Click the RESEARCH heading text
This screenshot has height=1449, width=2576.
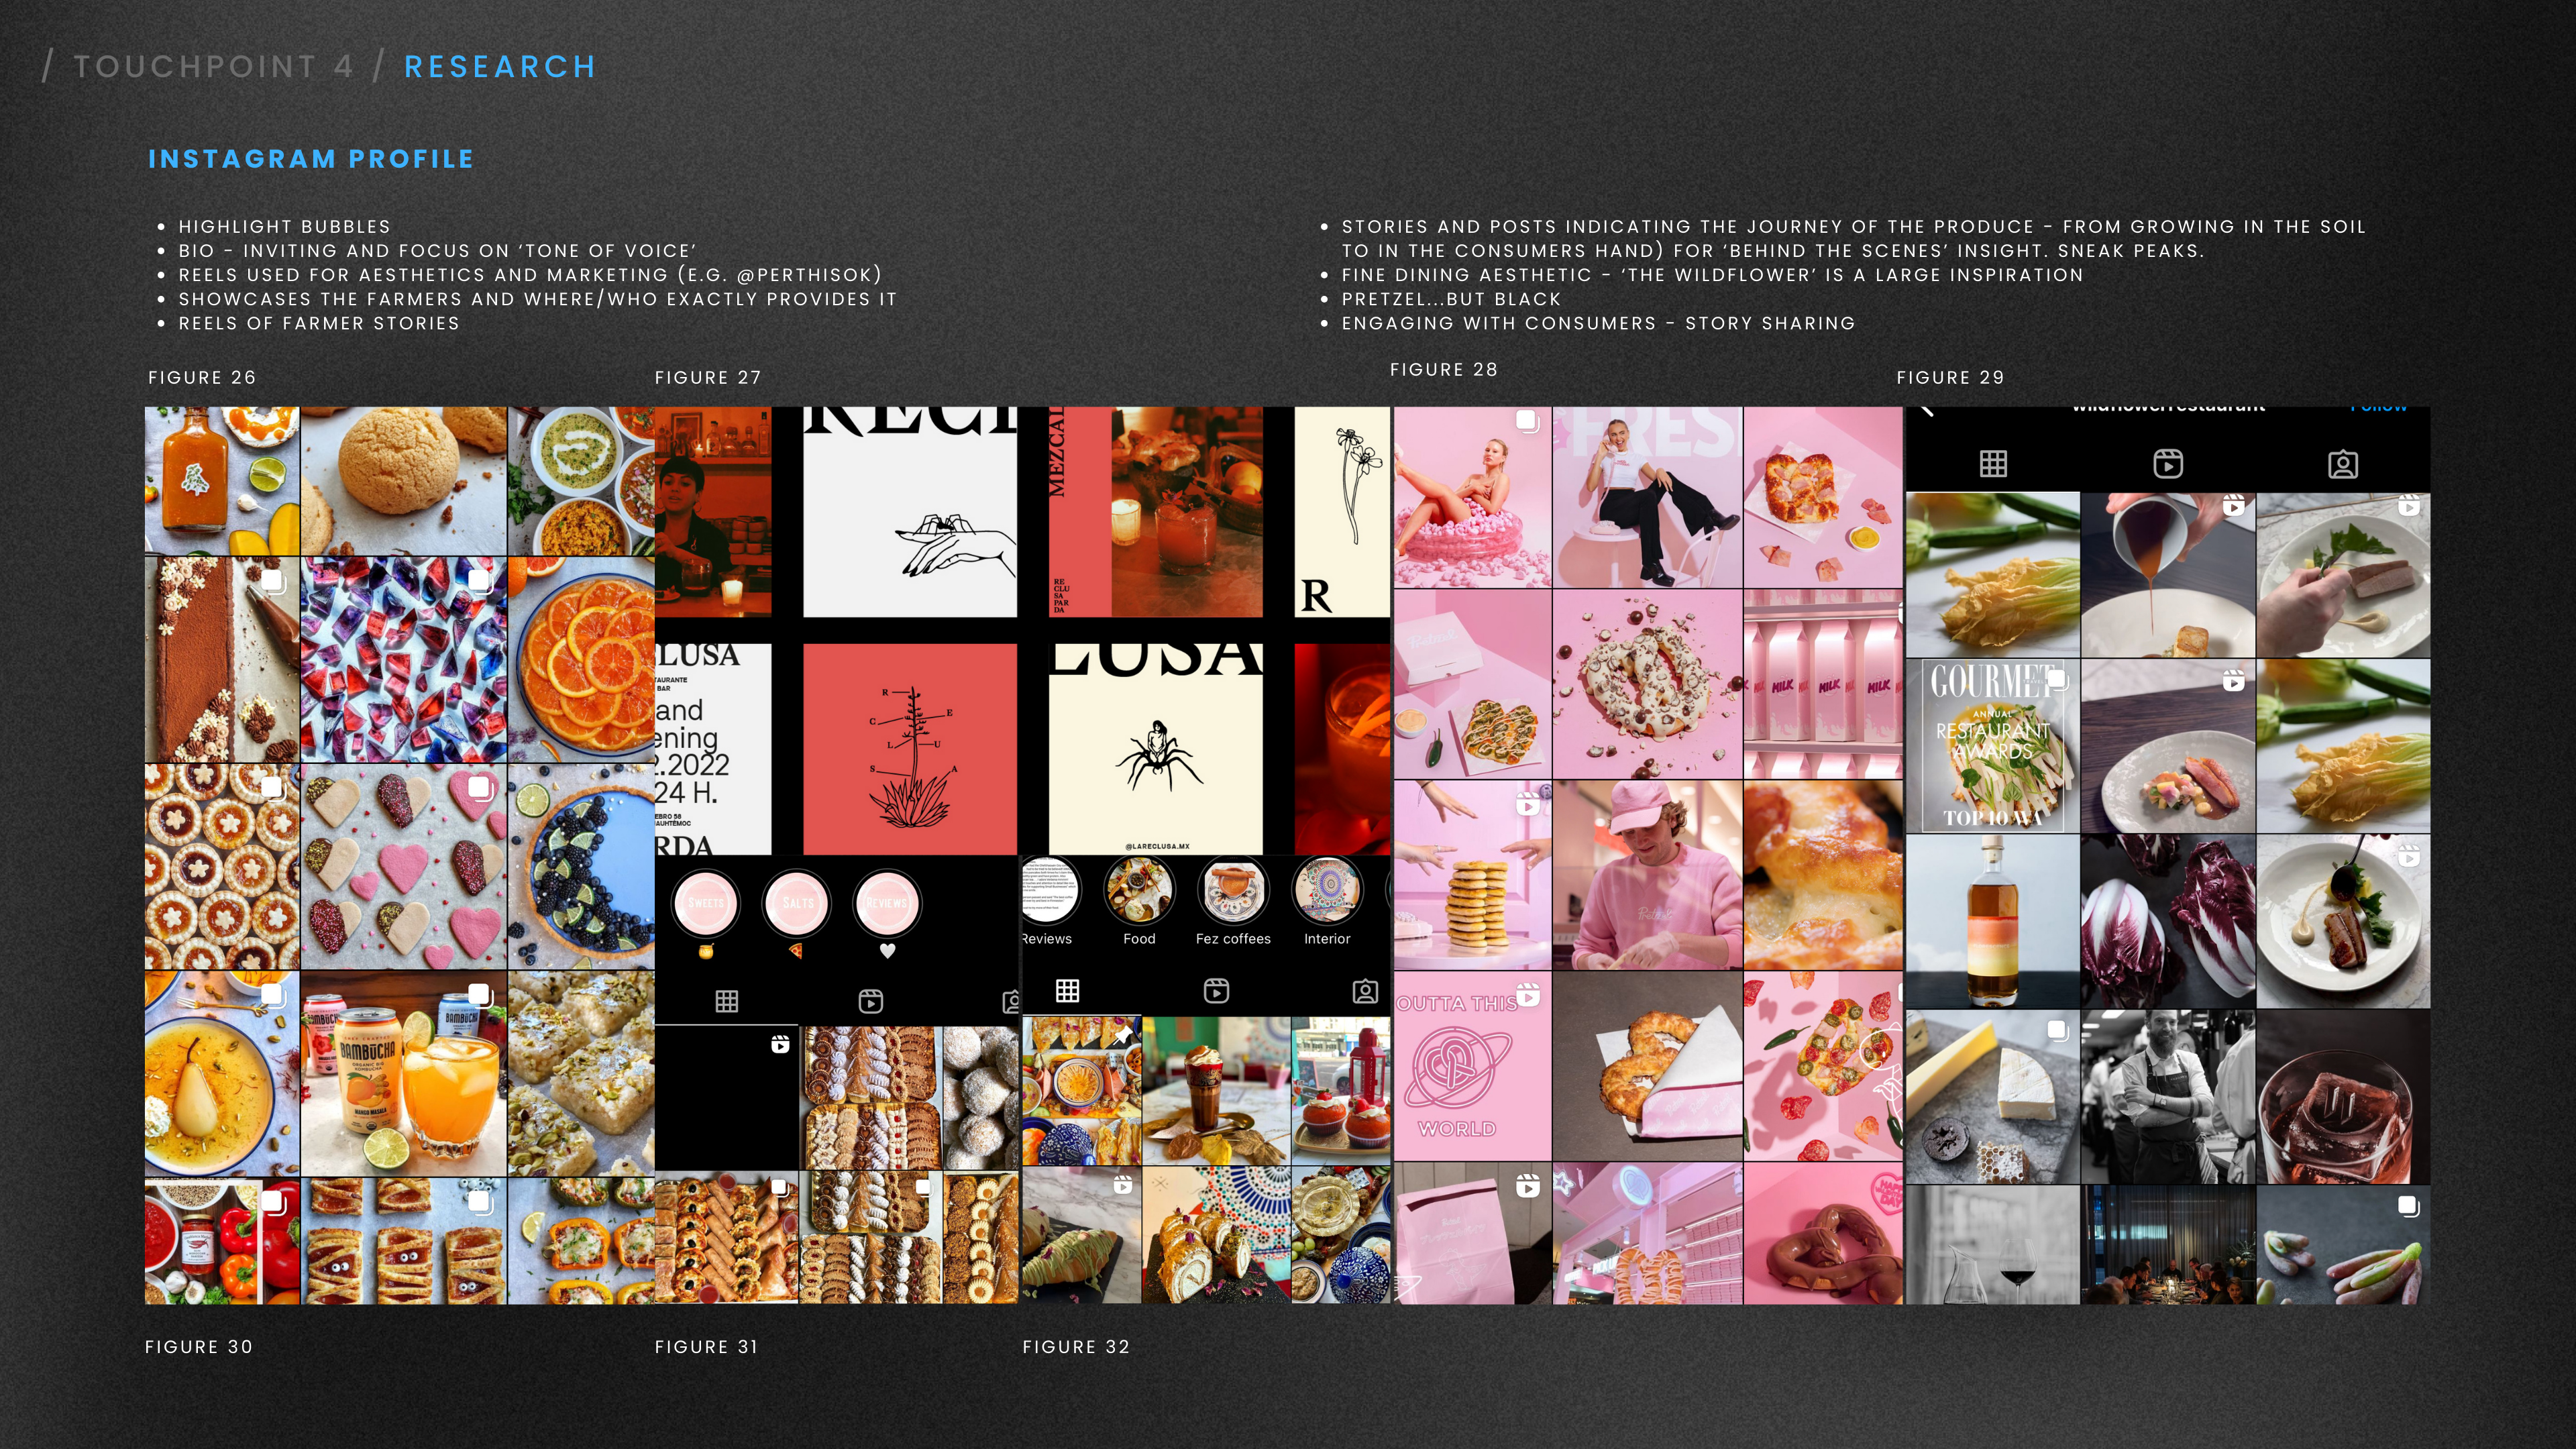(x=500, y=67)
